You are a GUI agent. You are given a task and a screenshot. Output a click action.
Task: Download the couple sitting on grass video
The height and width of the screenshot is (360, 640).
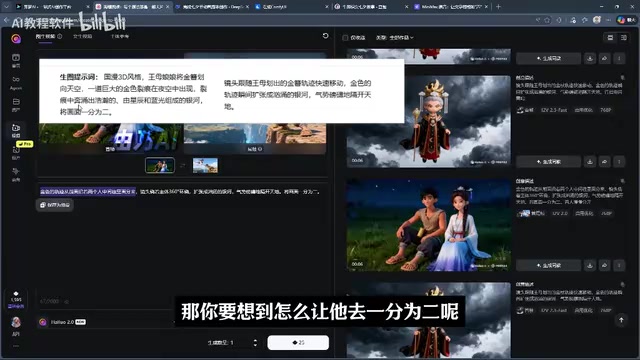[x=590, y=265]
